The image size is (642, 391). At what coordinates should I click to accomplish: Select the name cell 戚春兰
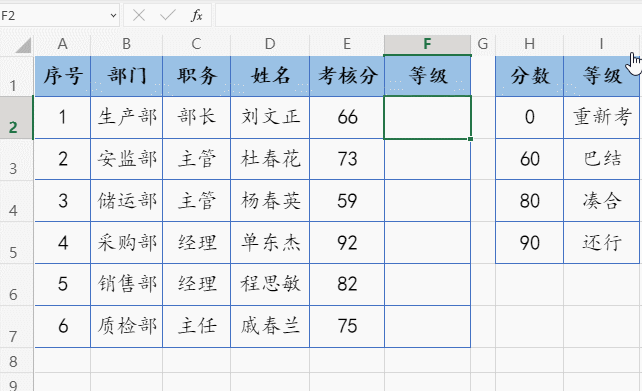click(x=270, y=327)
